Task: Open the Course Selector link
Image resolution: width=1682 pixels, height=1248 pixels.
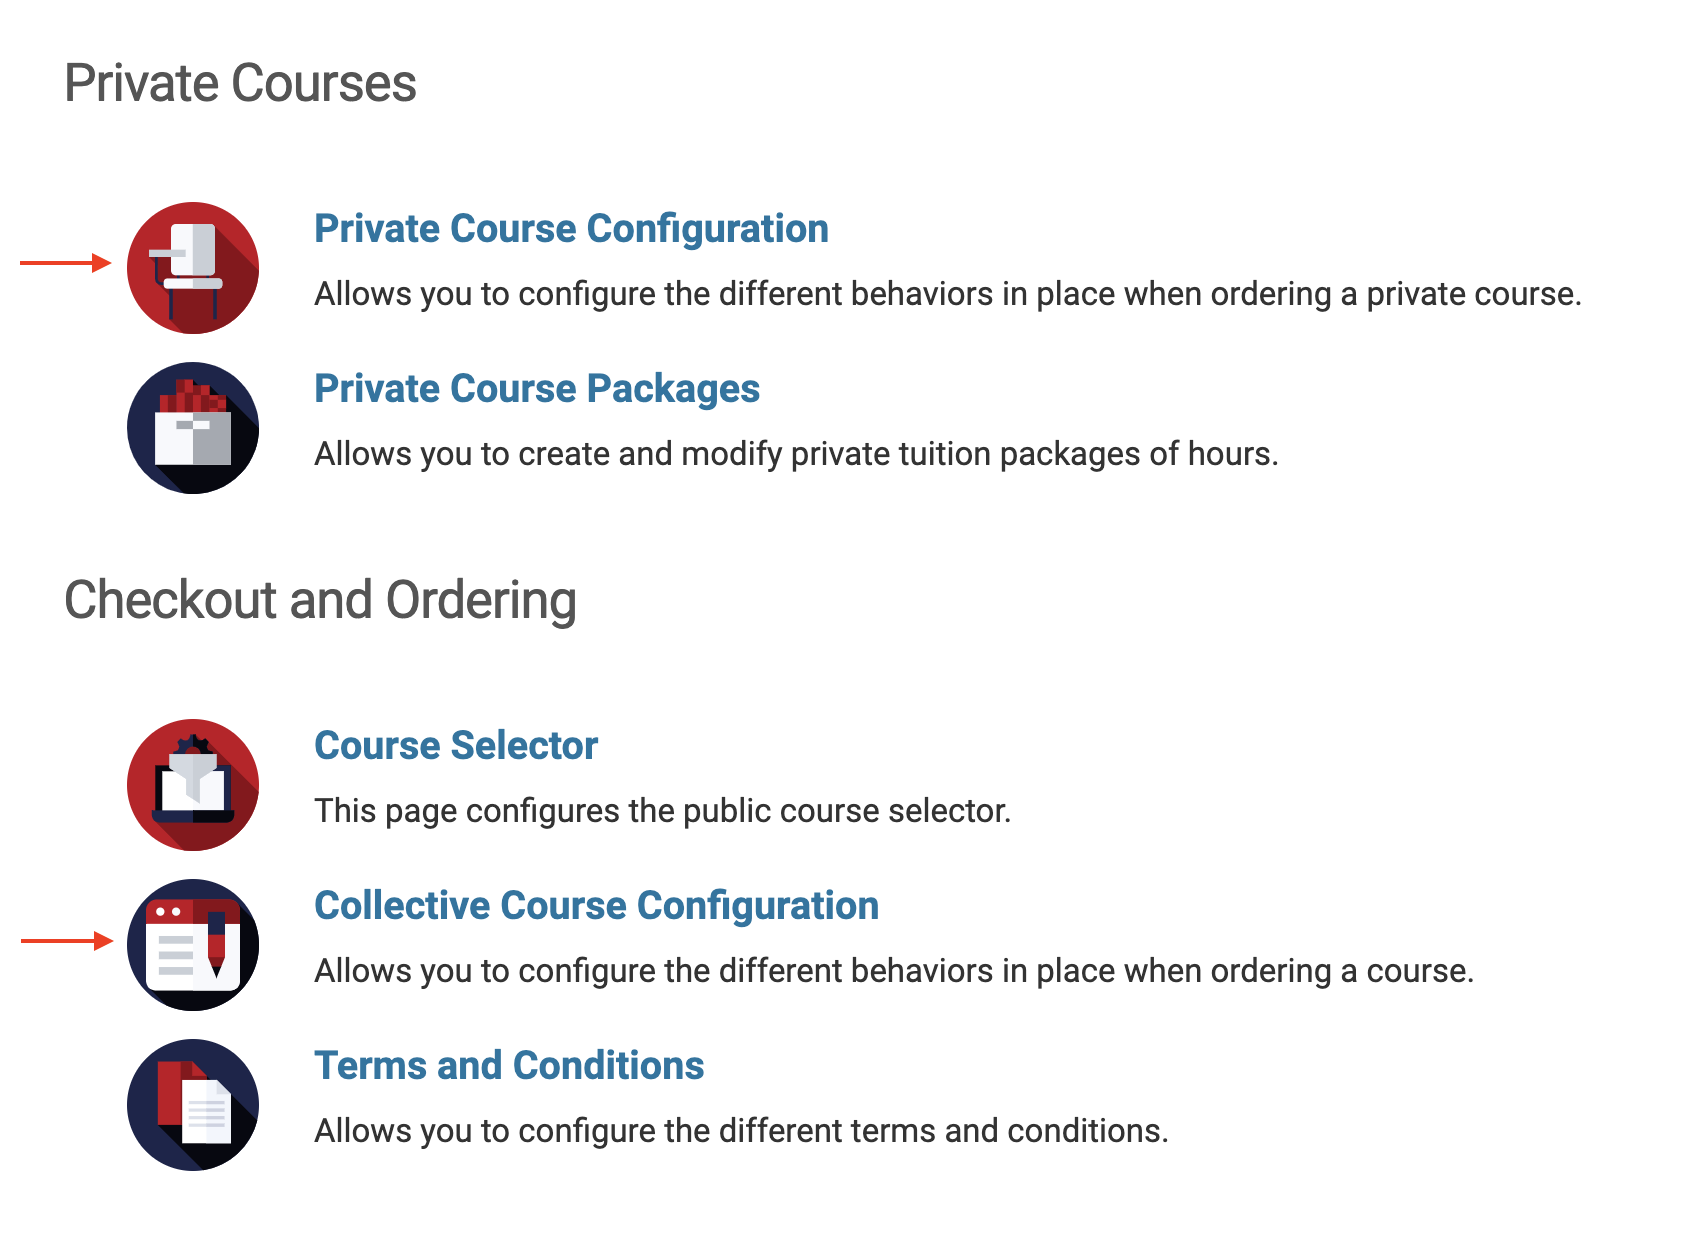Action: pyautogui.click(x=456, y=746)
